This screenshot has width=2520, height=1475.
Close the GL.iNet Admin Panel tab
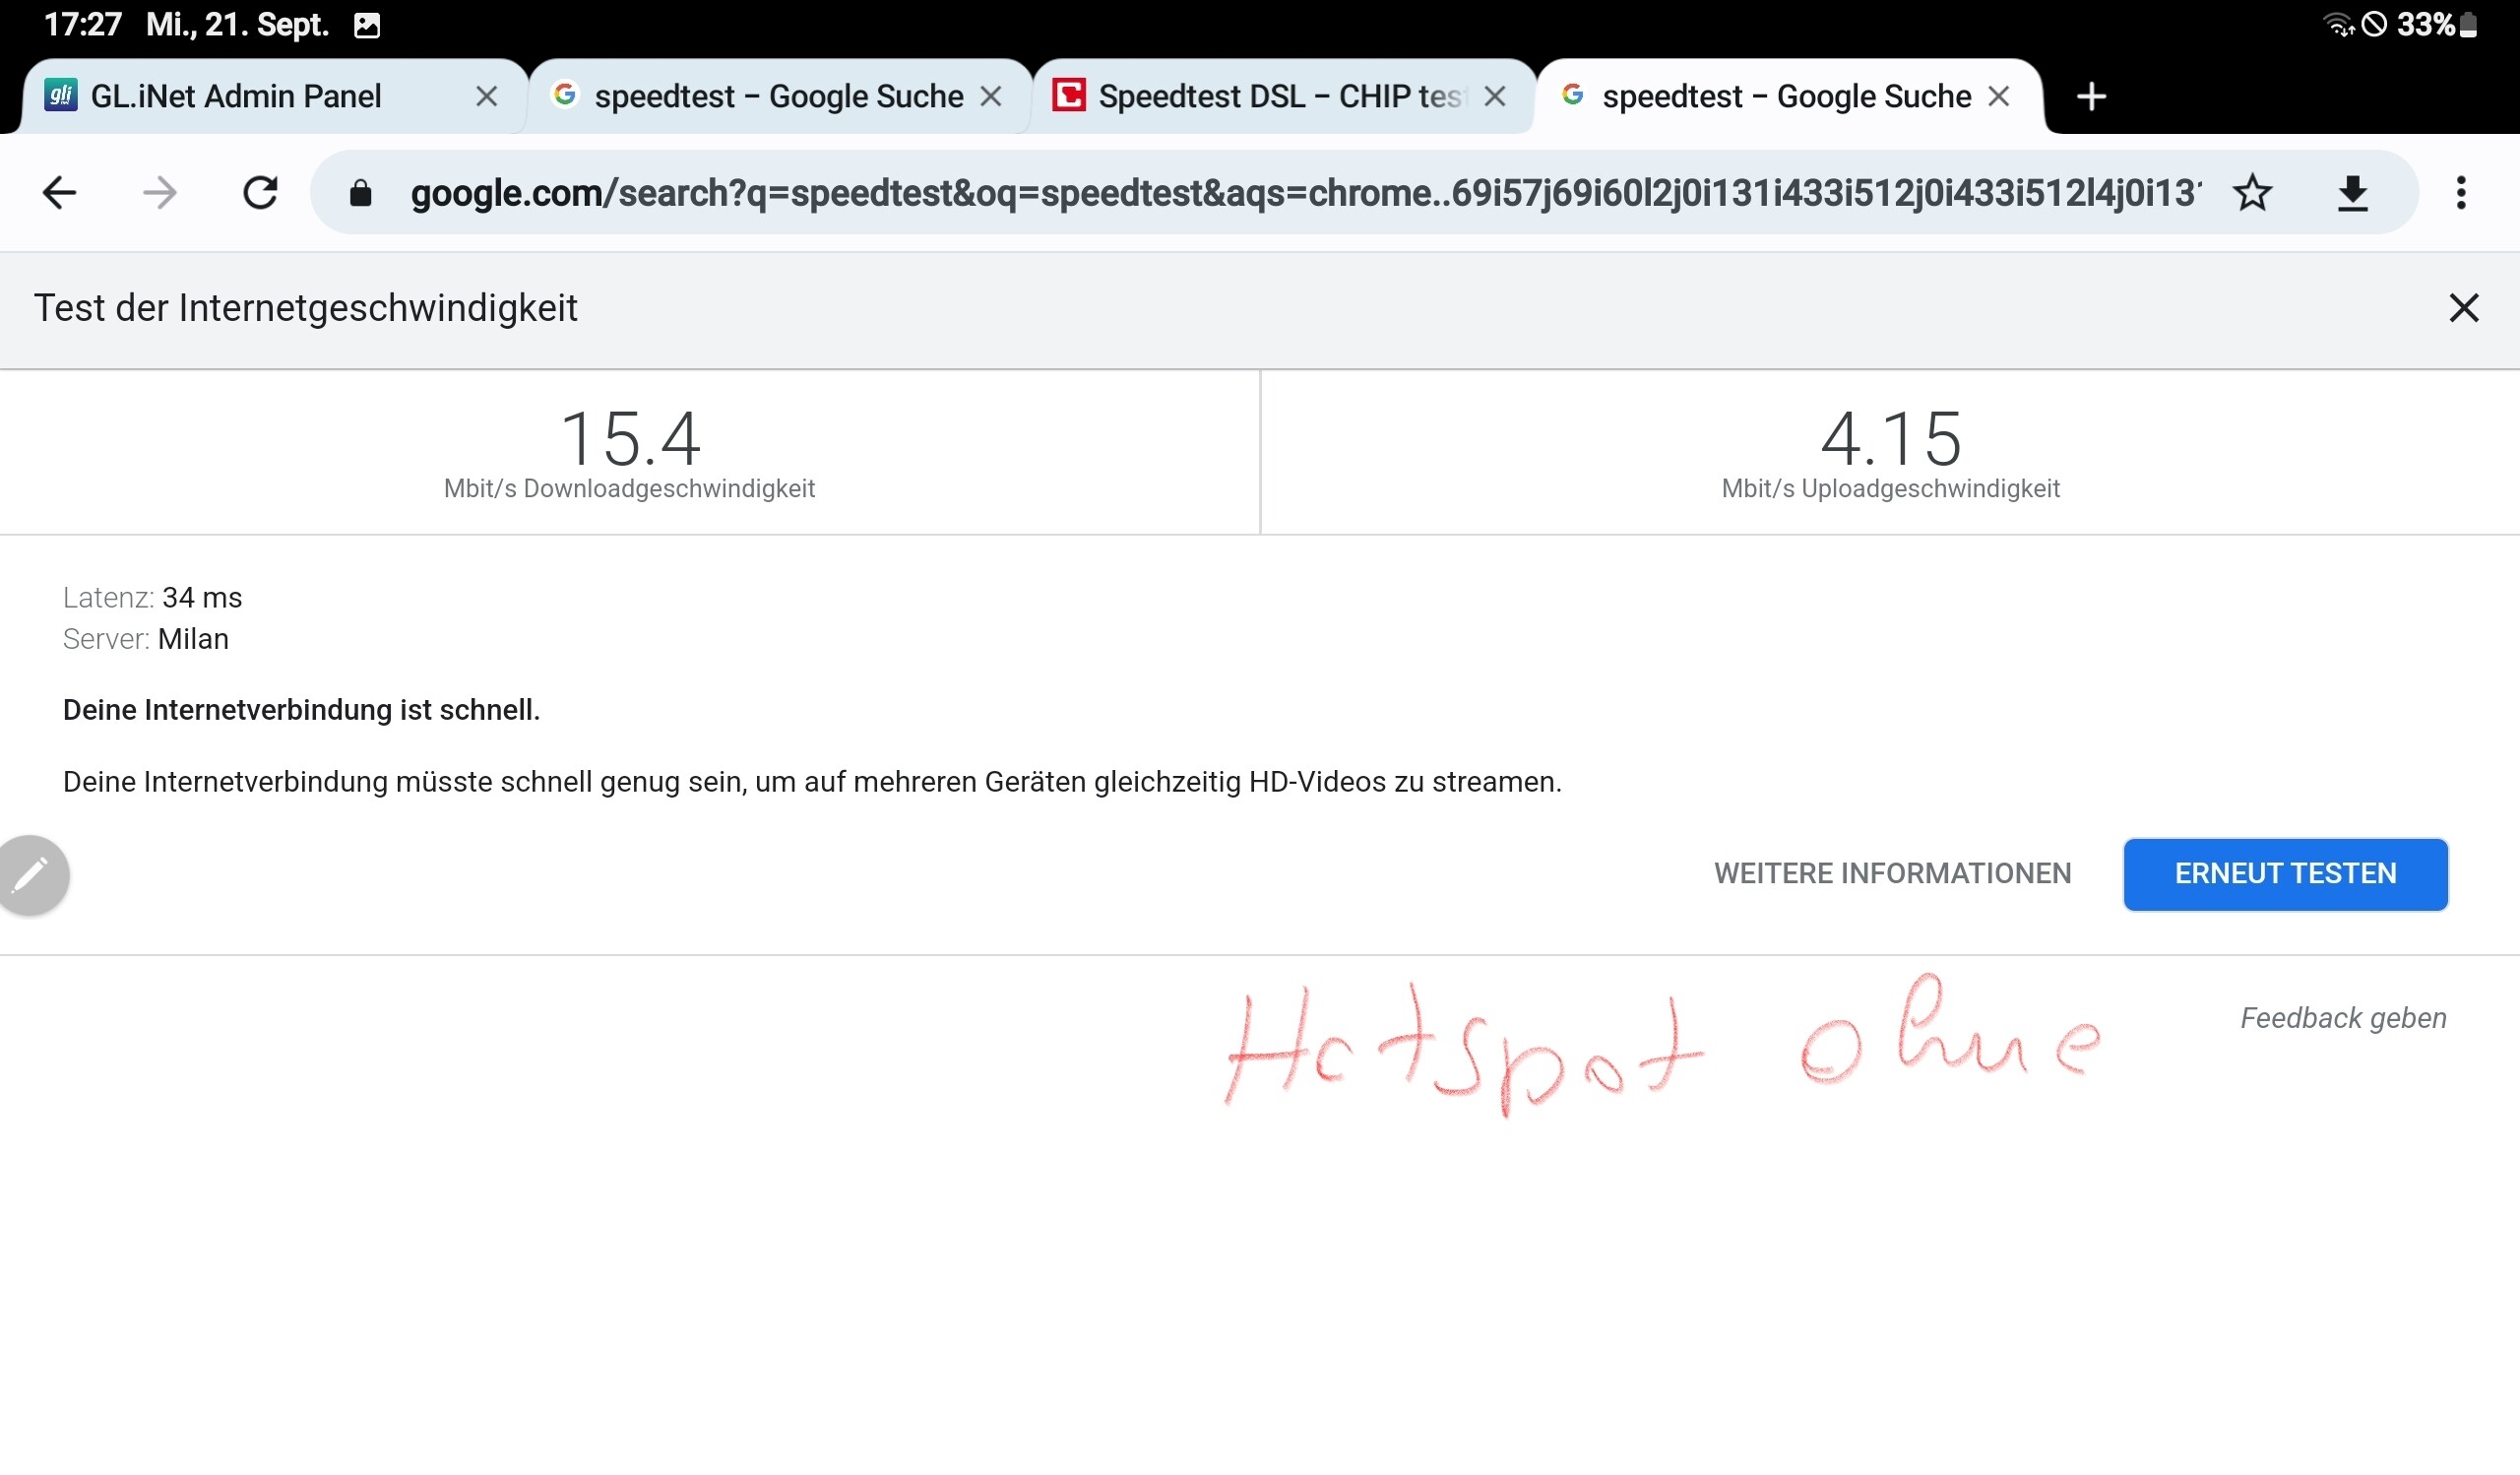coord(486,97)
